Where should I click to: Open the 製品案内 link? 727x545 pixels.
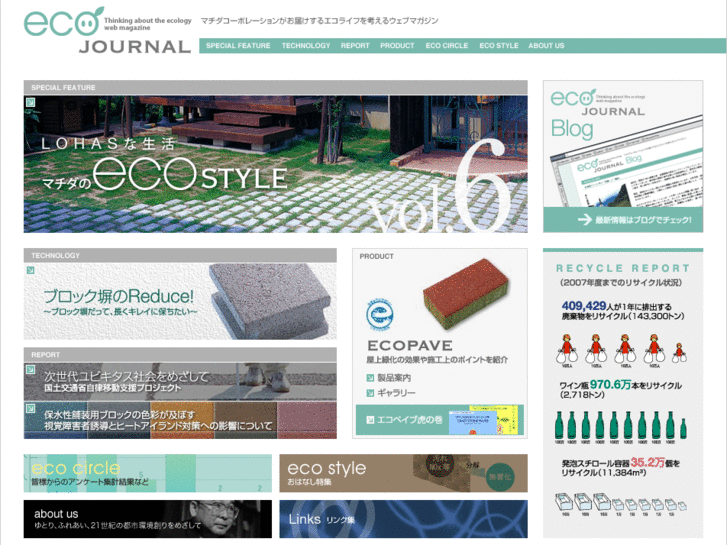pos(394,378)
